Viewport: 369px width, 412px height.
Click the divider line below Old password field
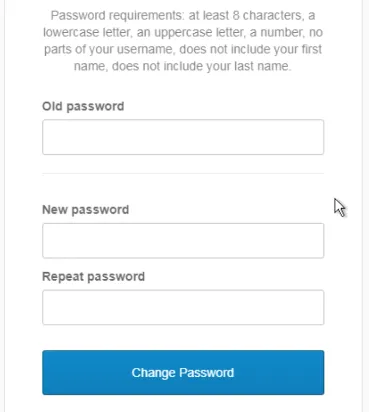183,173
